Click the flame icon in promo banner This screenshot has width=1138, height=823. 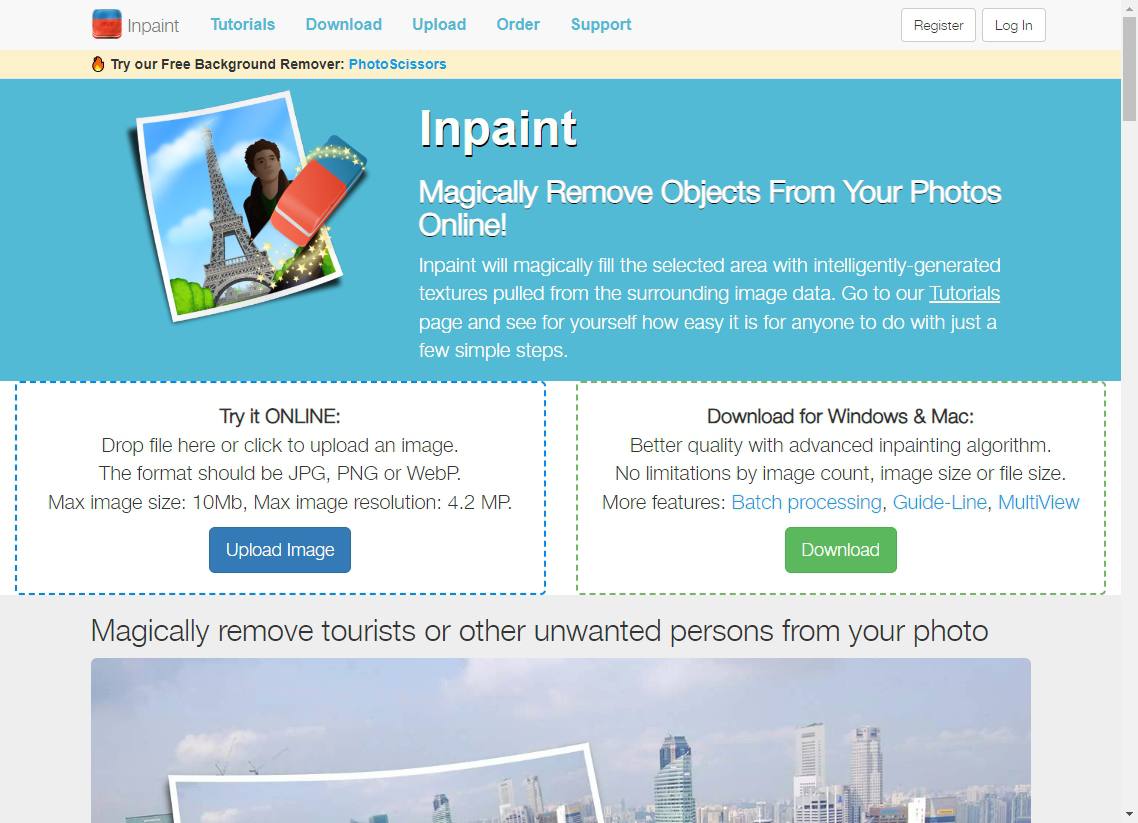(98, 64)
